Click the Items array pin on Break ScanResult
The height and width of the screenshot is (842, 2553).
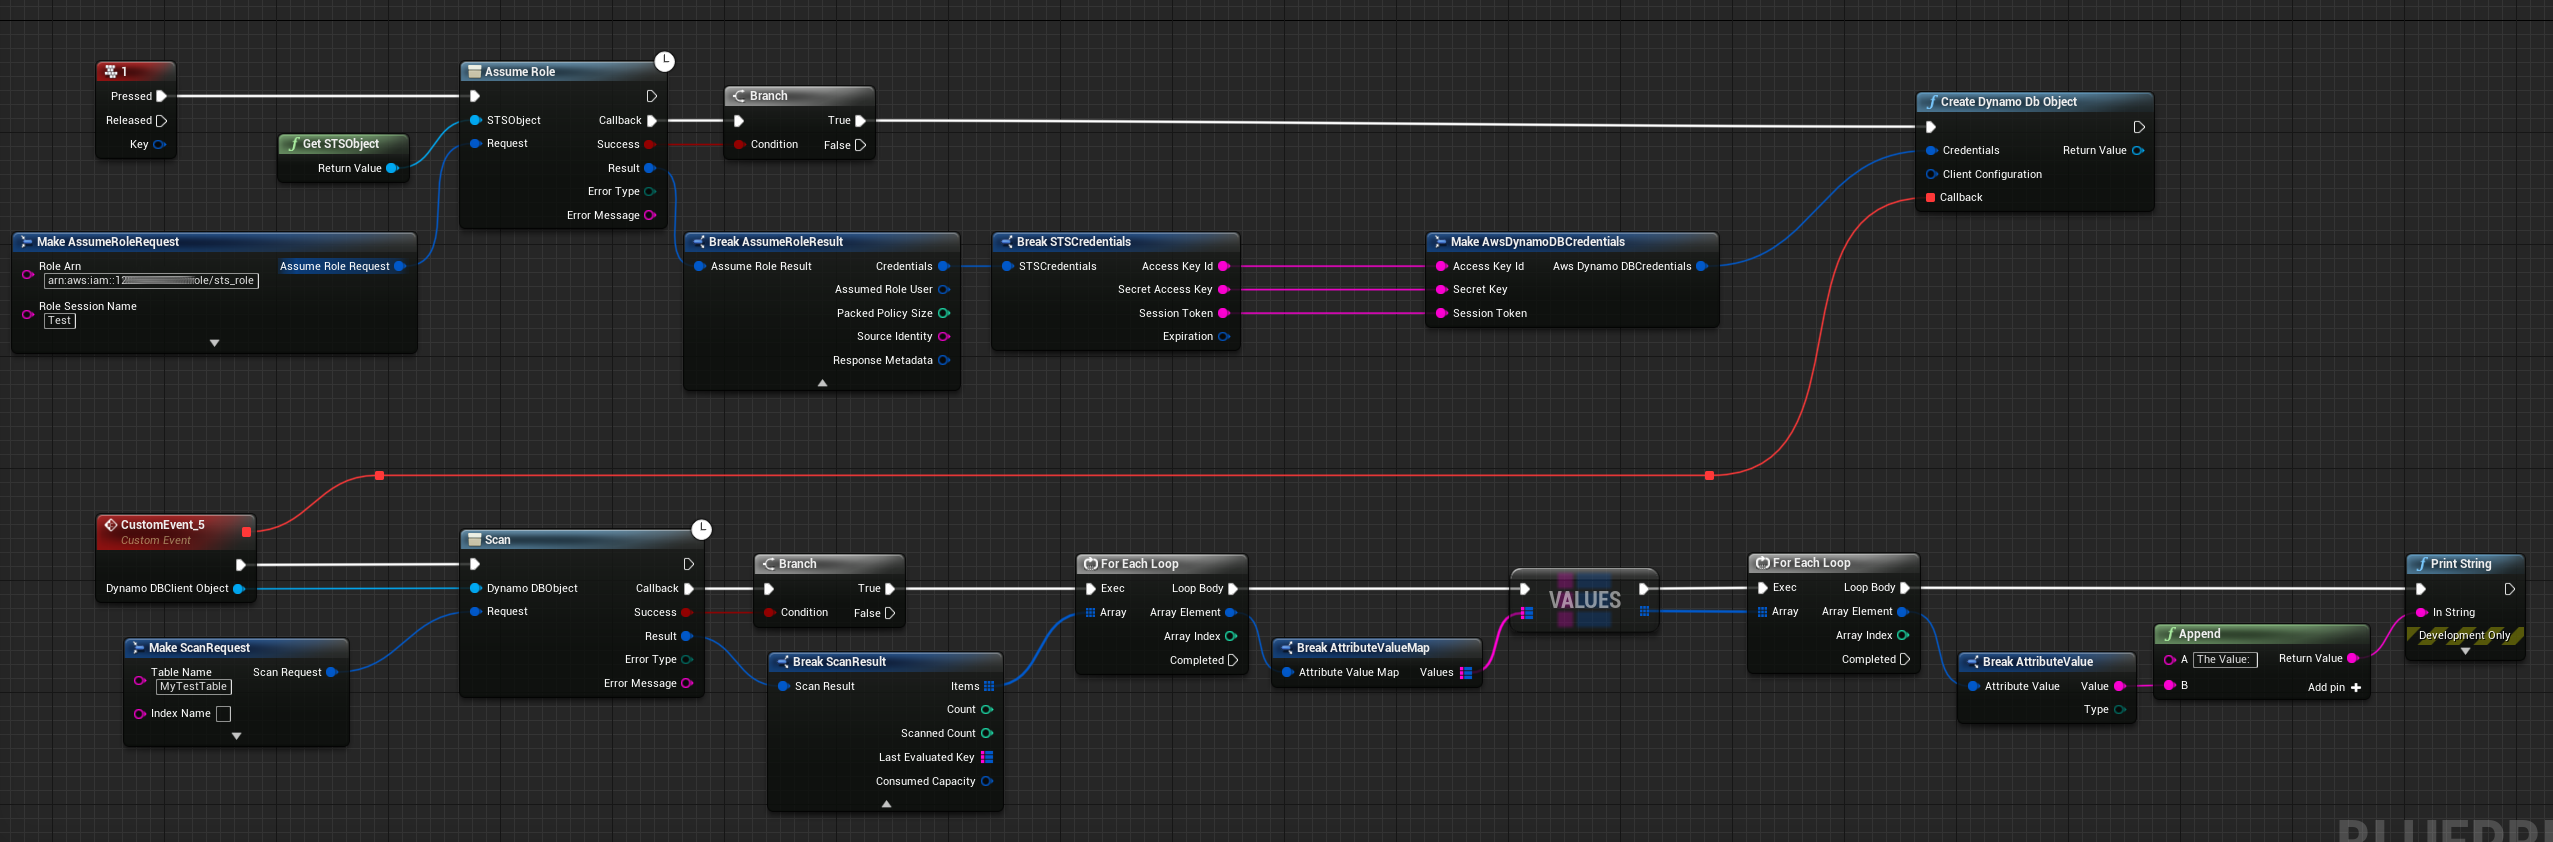tap(989, 686)
